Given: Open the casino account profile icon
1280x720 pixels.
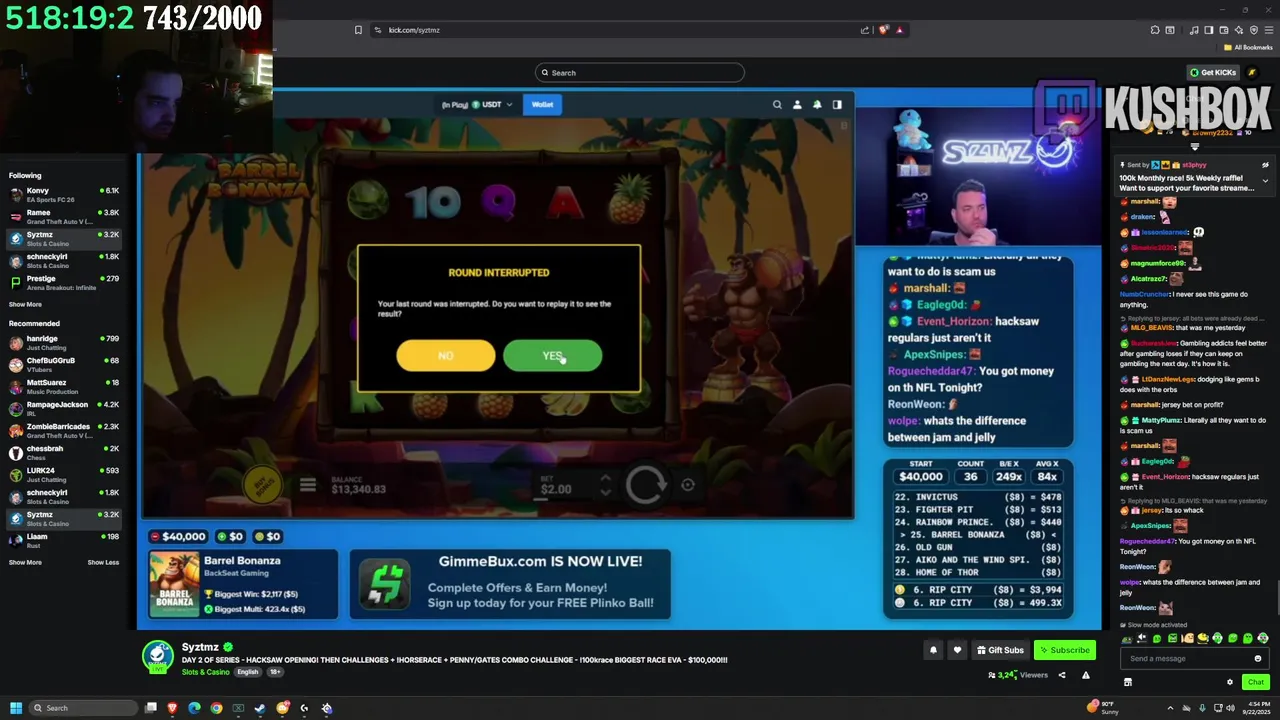Looking at the screenshot, I should [797, 104].
